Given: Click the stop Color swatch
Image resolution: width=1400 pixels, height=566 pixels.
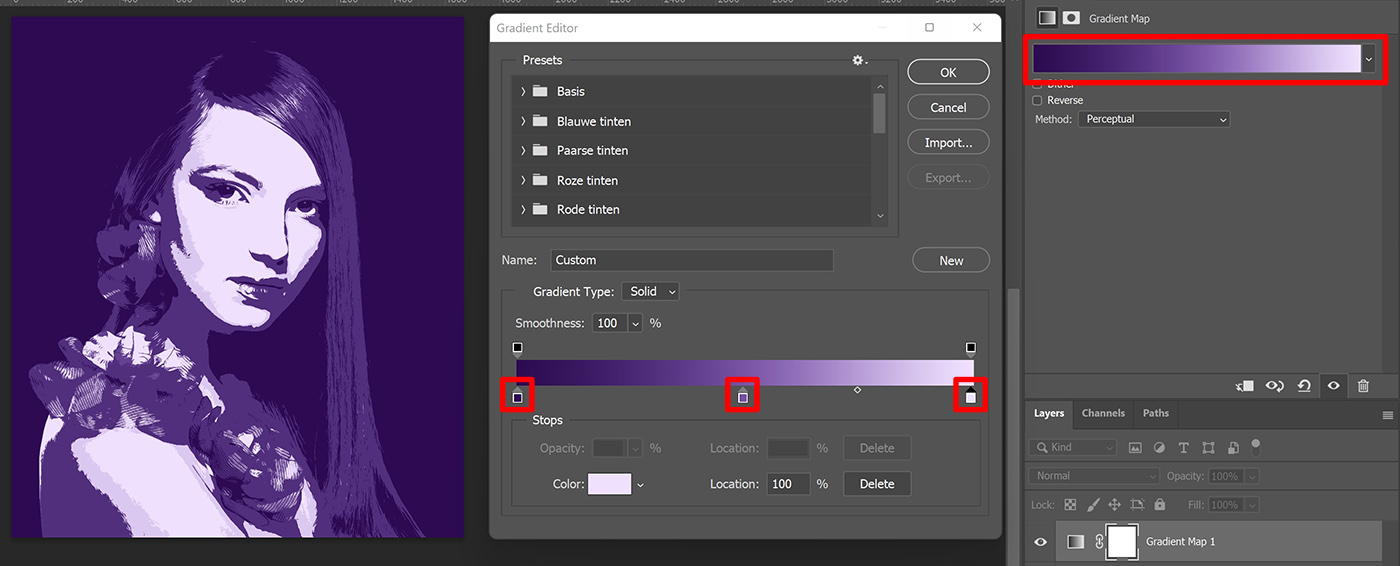Looking at the screenshot, I should coord(610,484).
